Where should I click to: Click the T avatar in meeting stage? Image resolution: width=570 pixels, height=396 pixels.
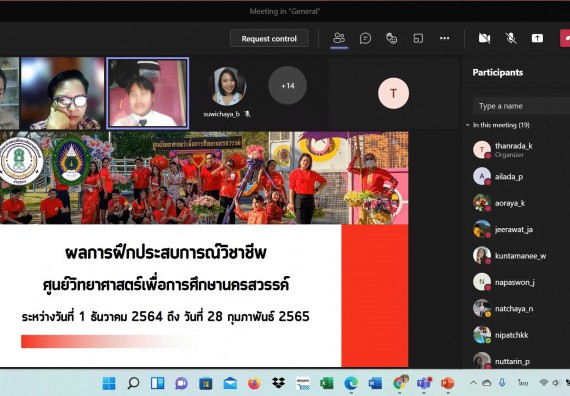coord(393,93)
